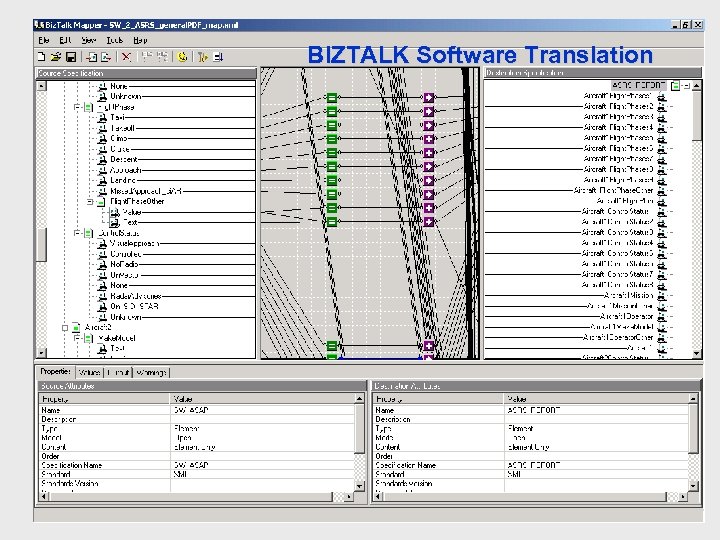Select the Value field under FlightPhaseOther

132,212
